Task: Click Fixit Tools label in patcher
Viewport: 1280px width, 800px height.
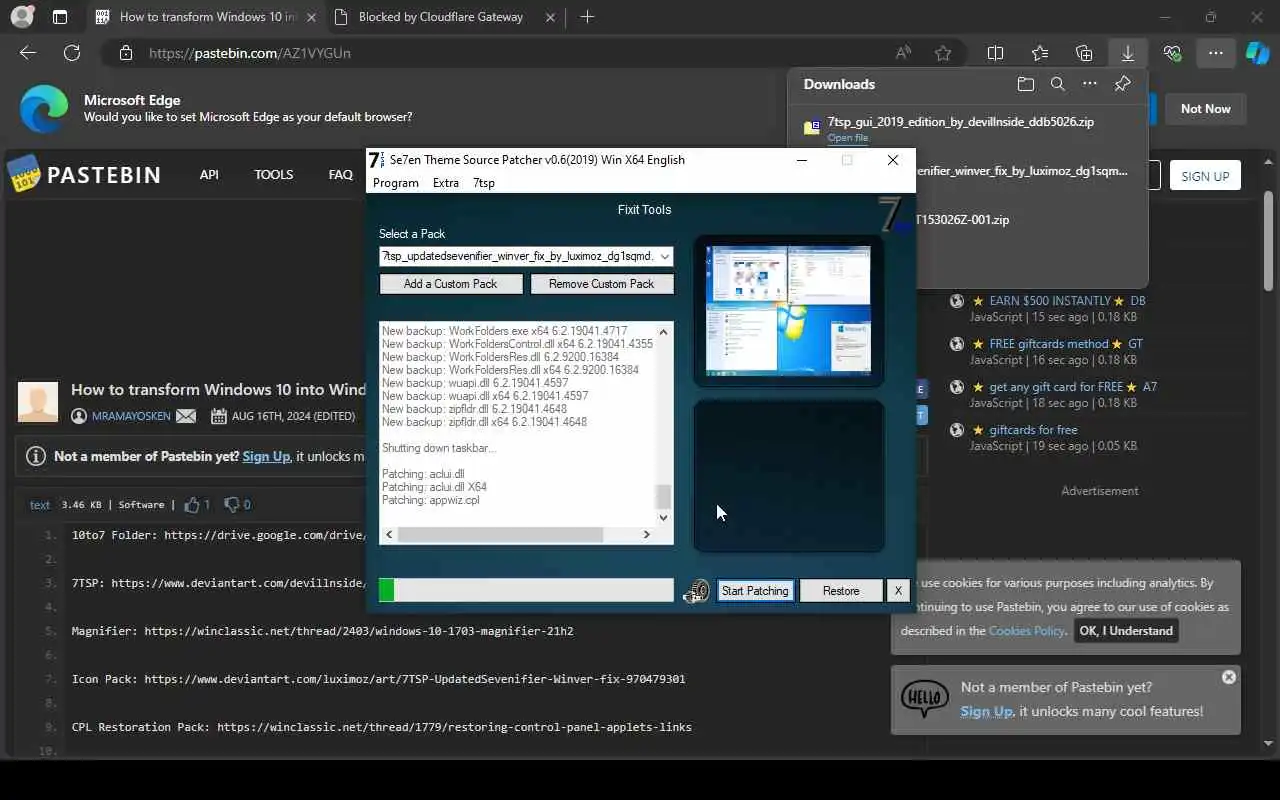Action: [x=645, y=209]
